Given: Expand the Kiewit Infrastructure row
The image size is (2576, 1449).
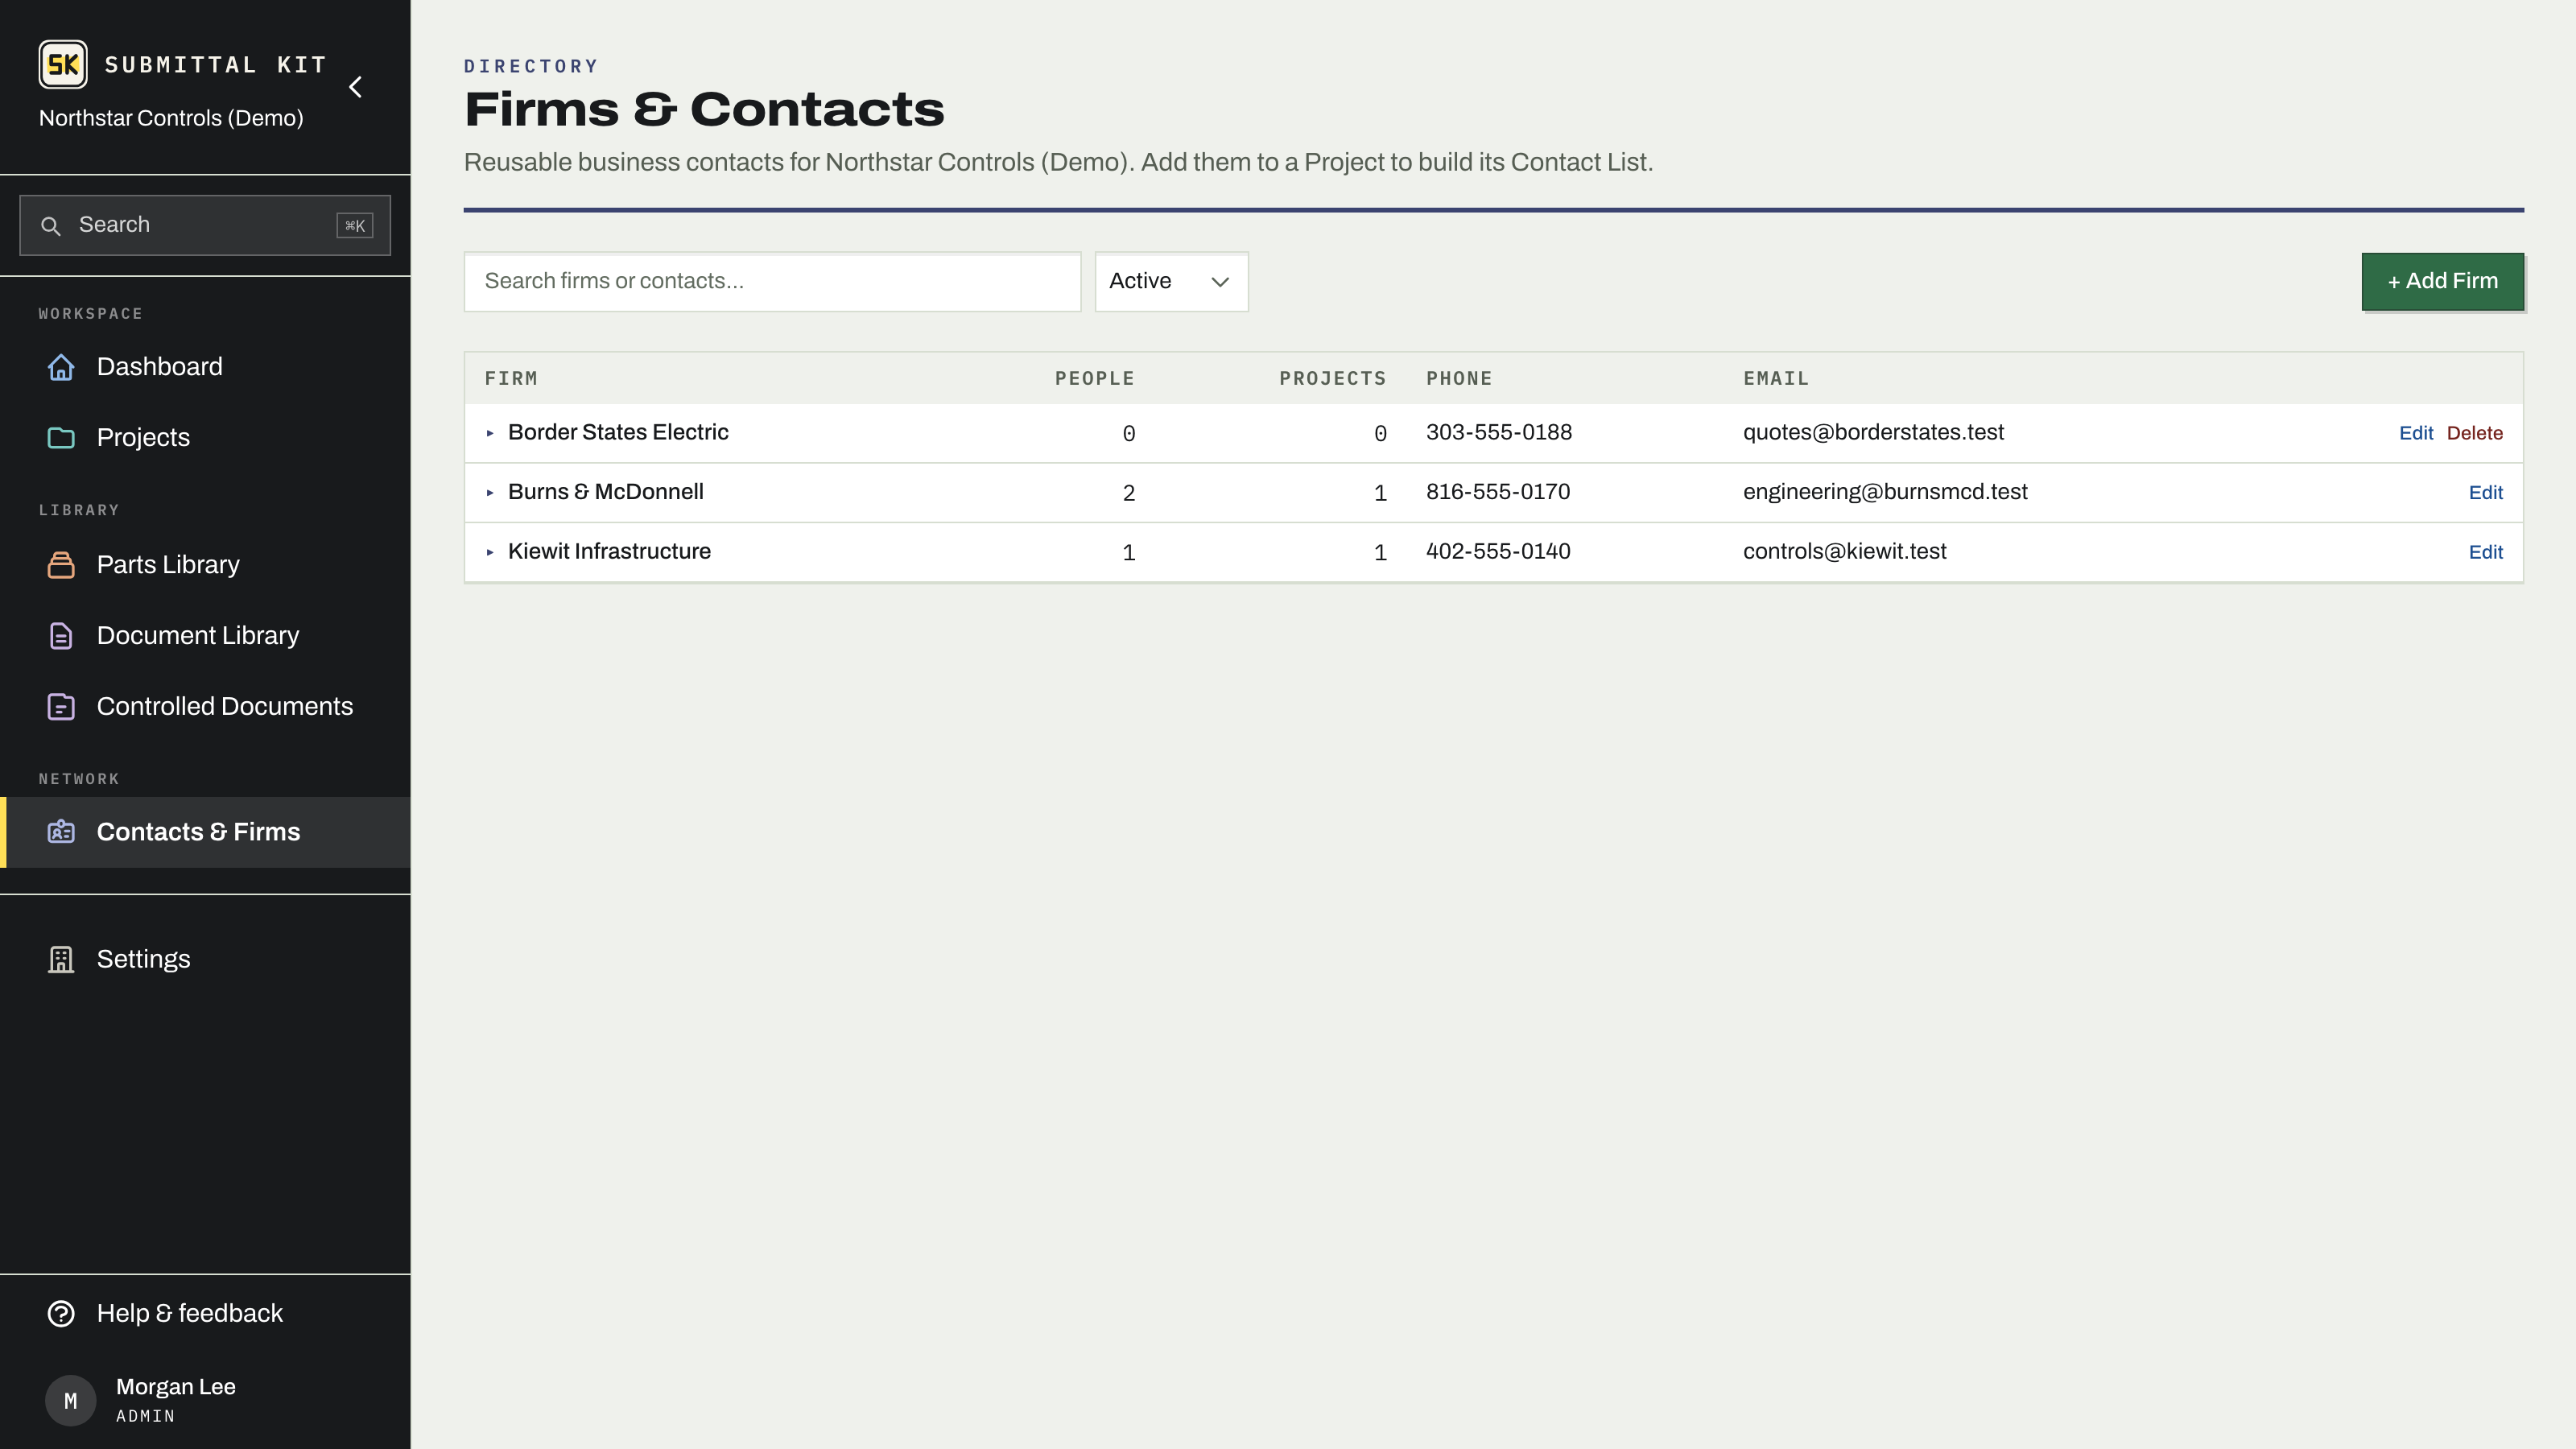Looking at the screenshot, I should click(490, 552).
